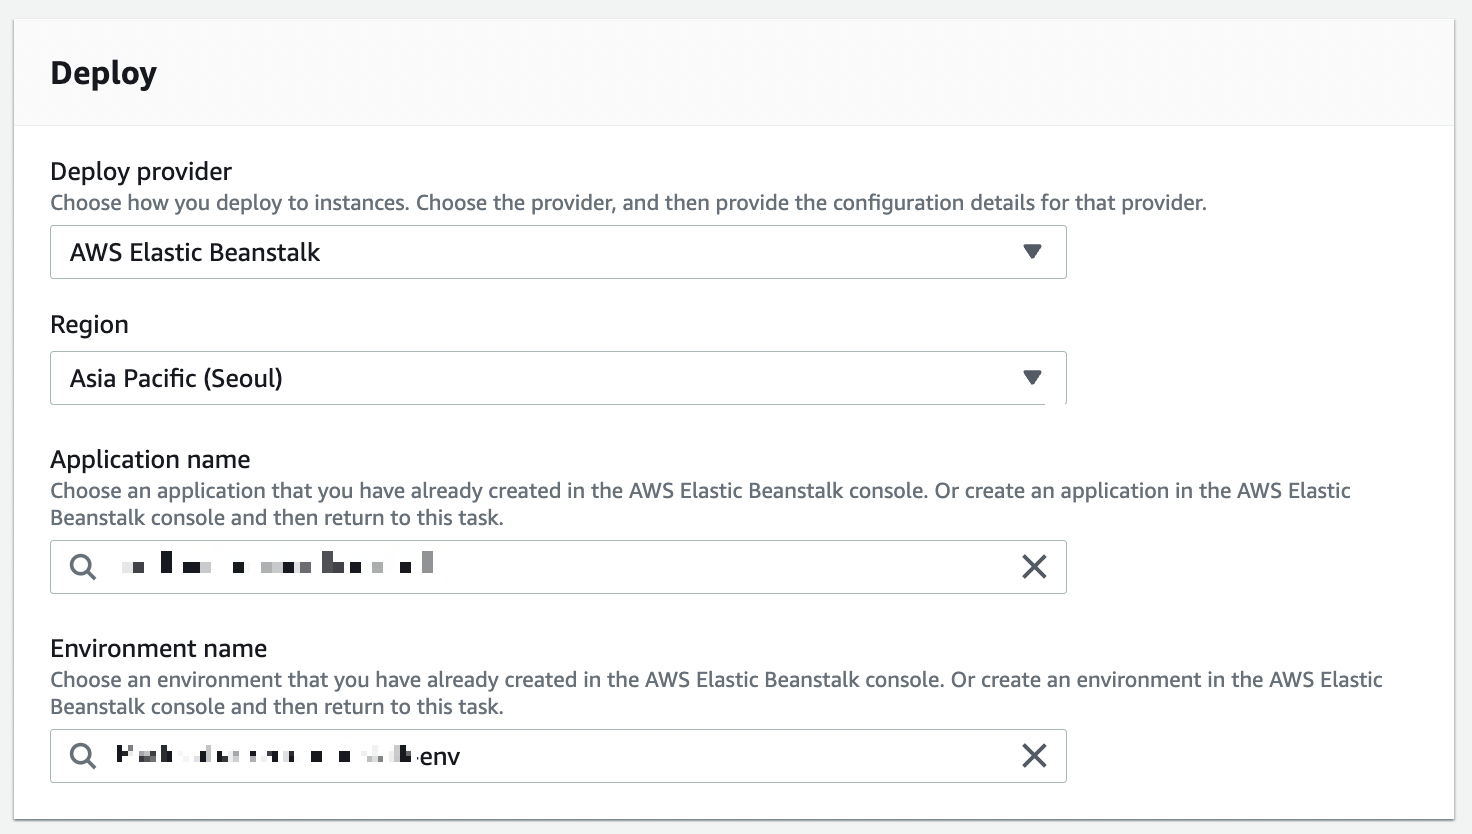1472x834 pixels.
Task: Click the blurred Application name value text
Action: tap(278, 565)
